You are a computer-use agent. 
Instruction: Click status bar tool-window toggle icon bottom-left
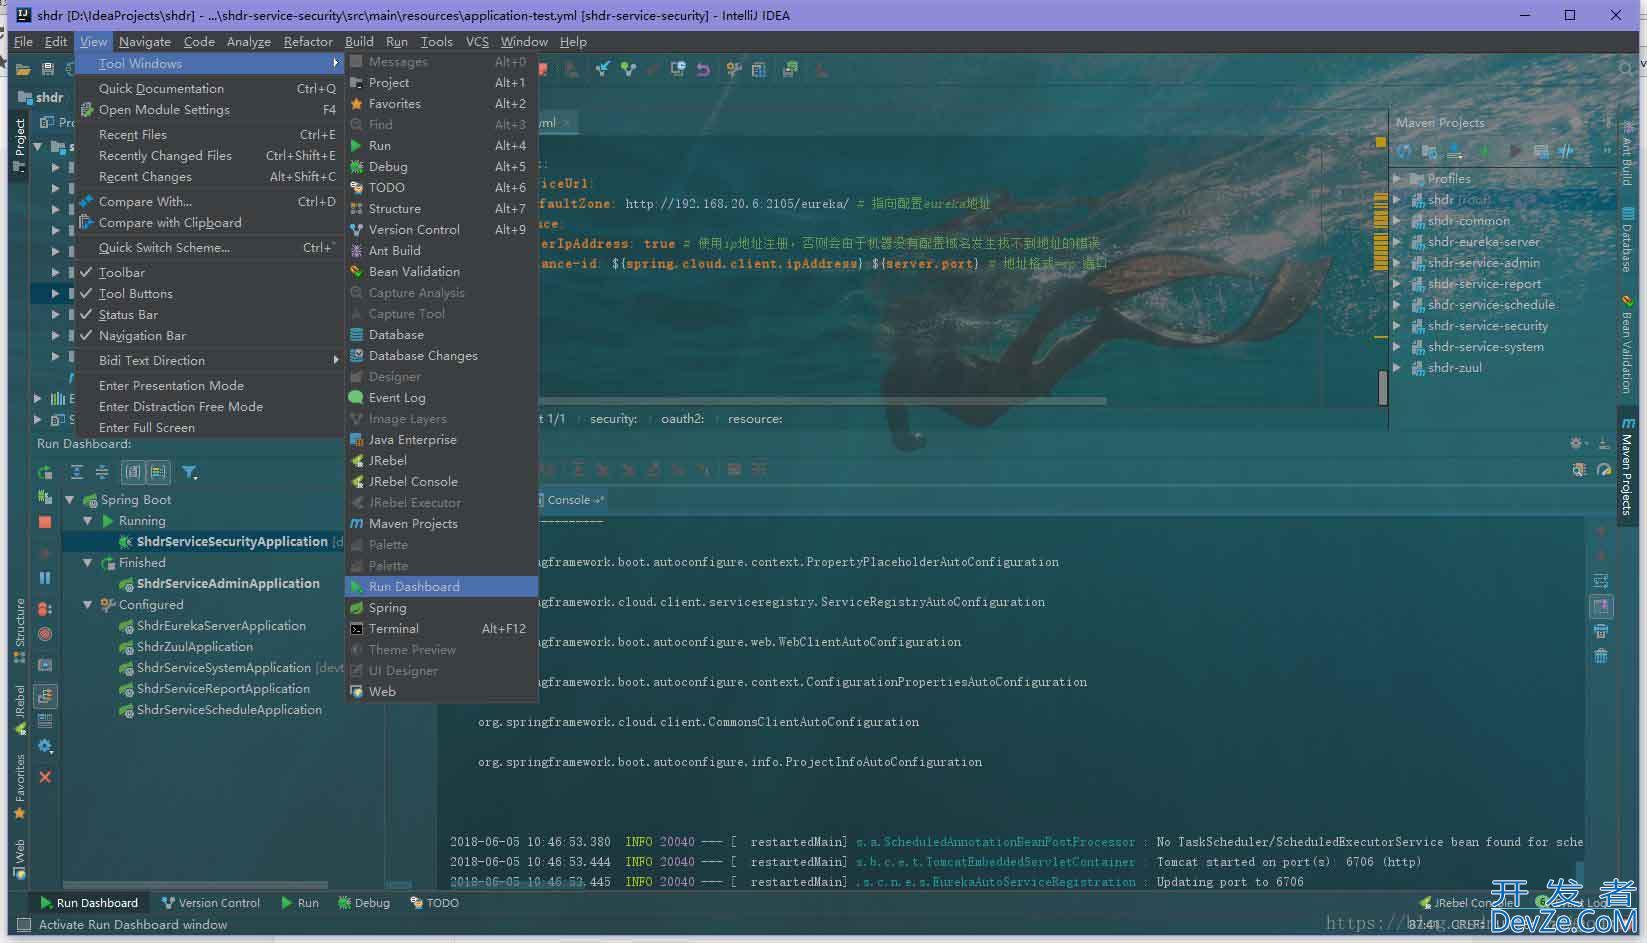[x=24, y=925]
